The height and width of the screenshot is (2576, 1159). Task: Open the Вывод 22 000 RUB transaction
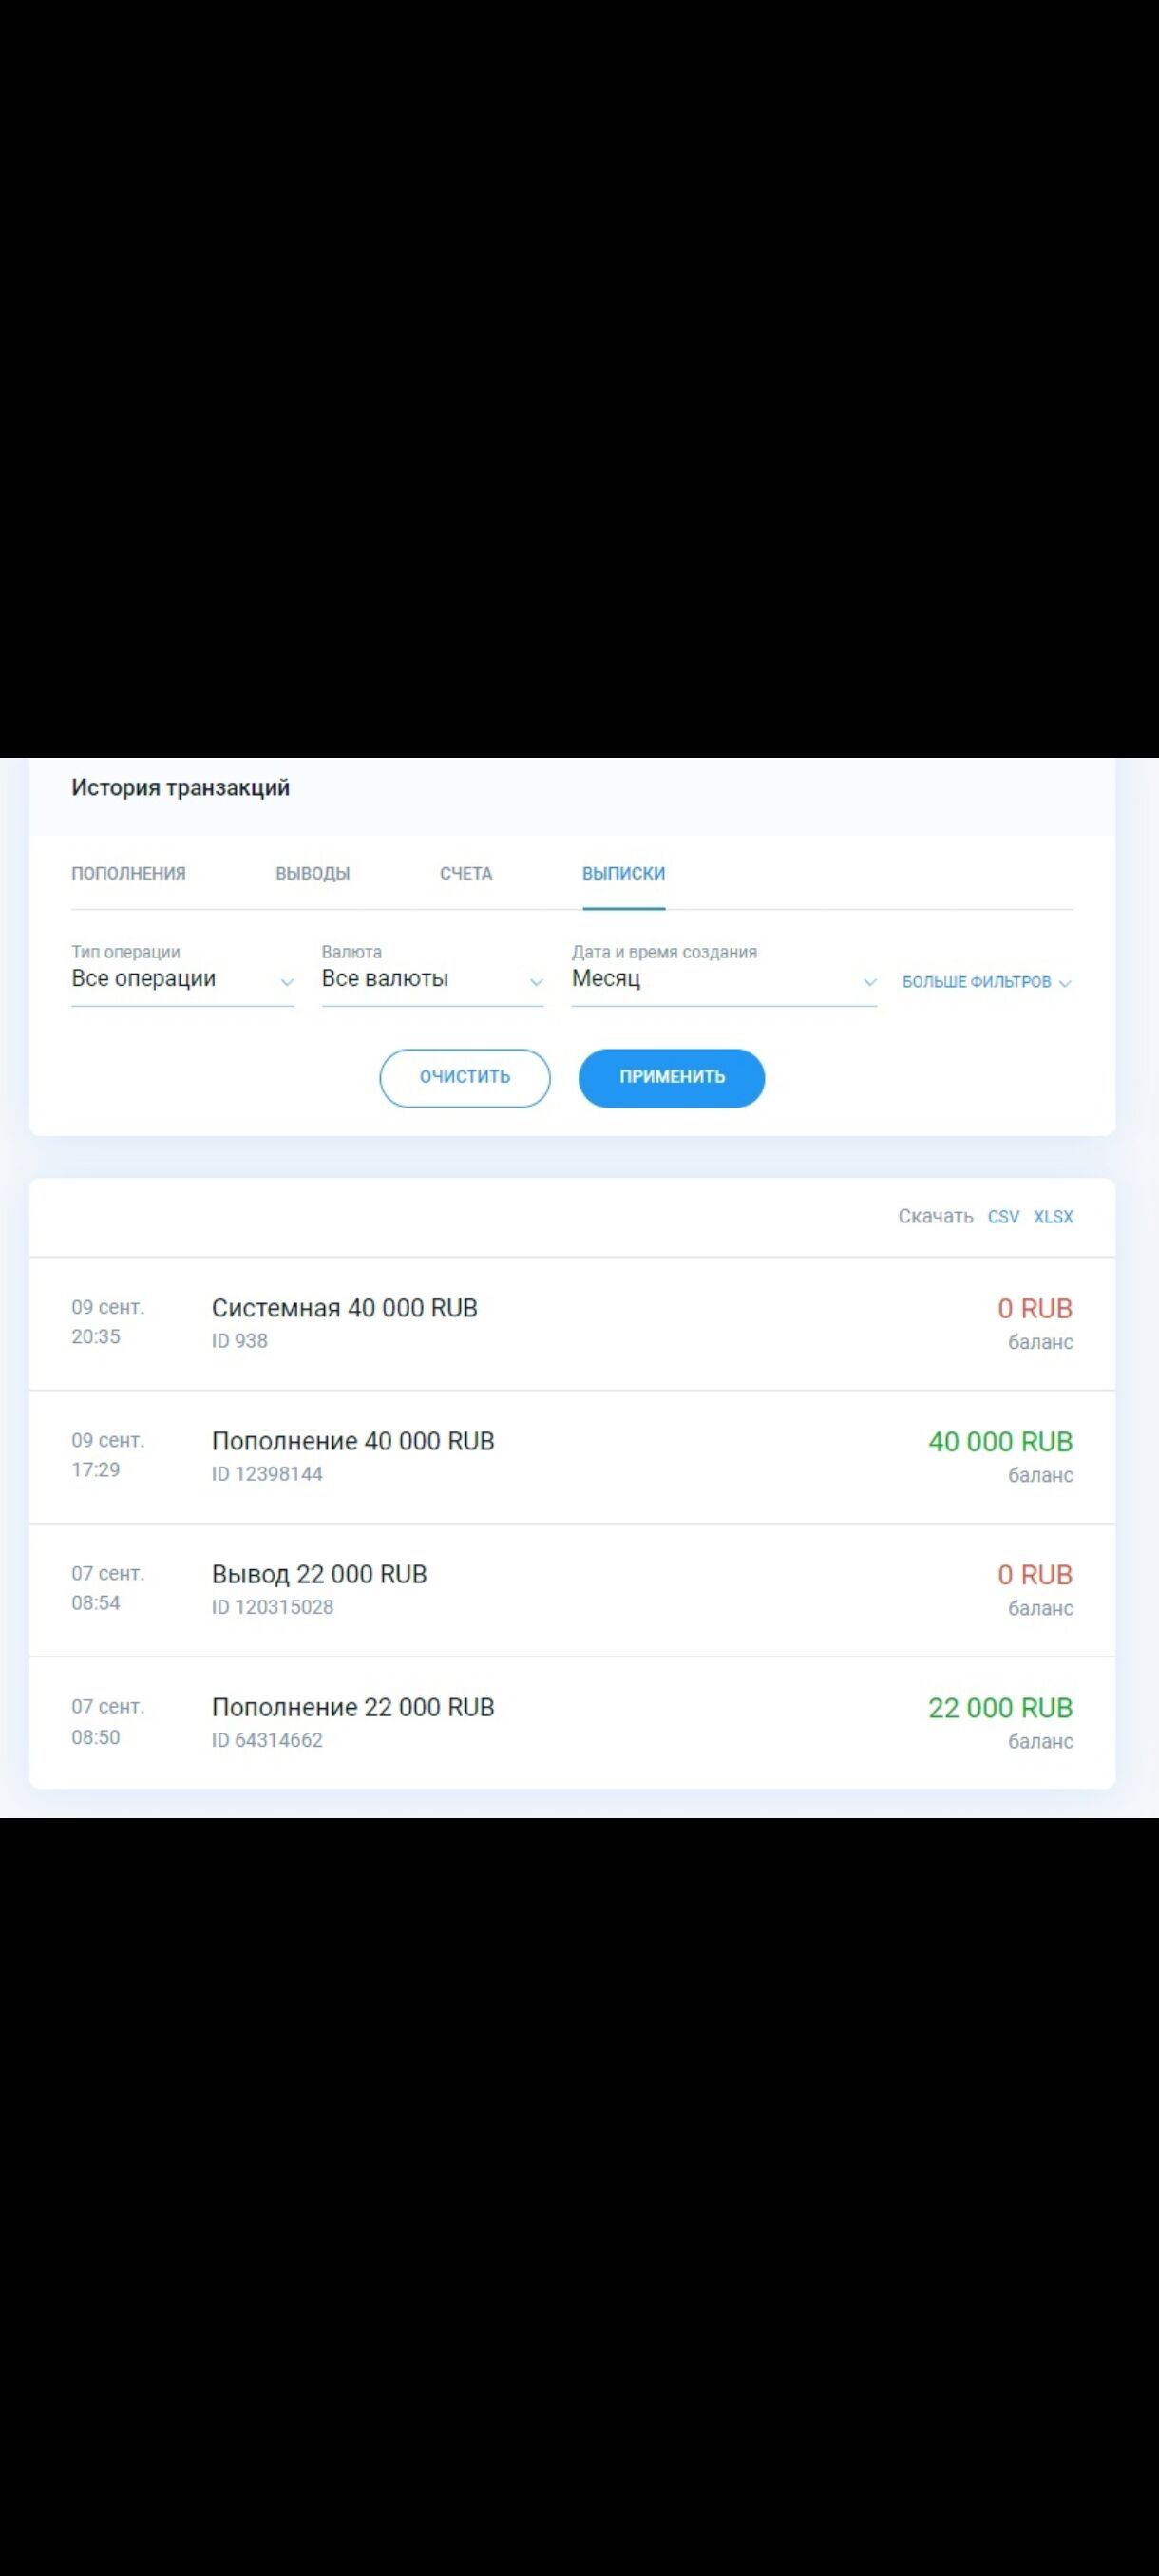coord(319,1574)
